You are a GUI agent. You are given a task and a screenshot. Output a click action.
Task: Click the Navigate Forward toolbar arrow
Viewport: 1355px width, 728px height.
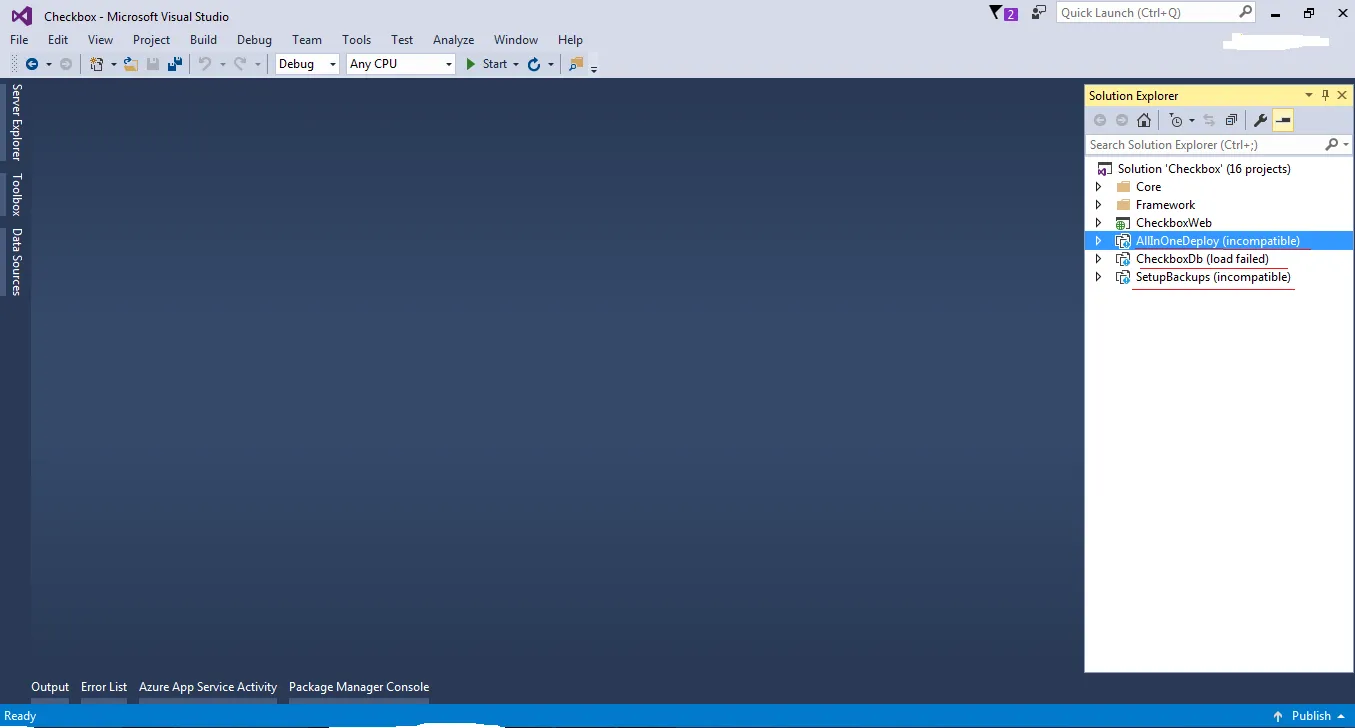click(66, 64)
